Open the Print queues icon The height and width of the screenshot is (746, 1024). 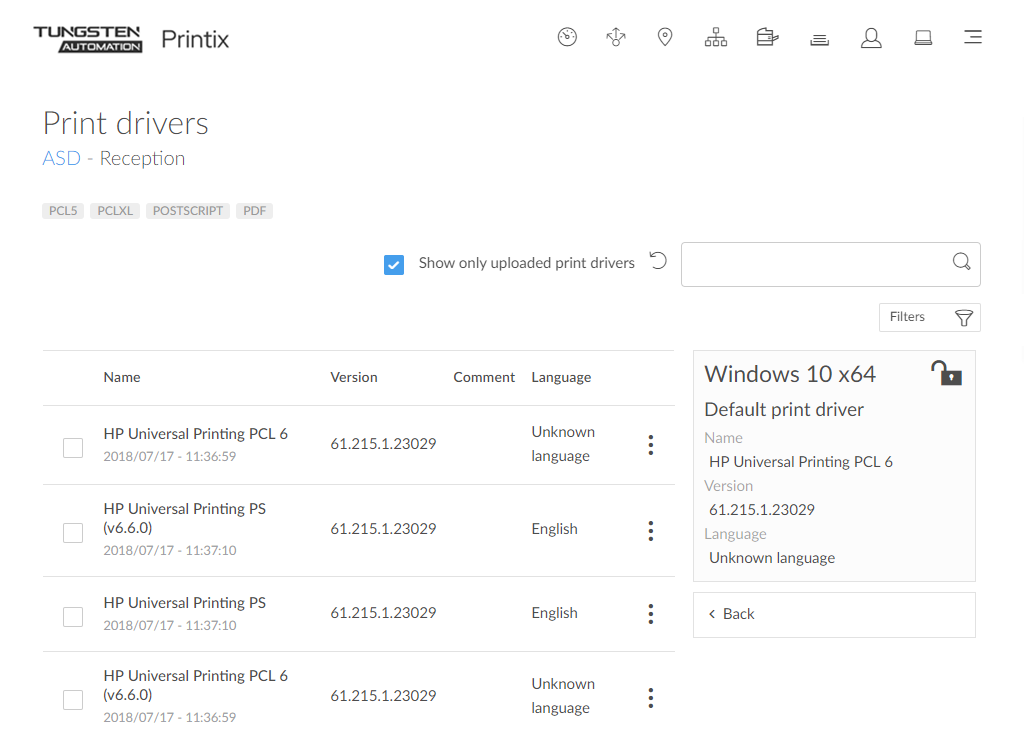[x=767, y=38]
